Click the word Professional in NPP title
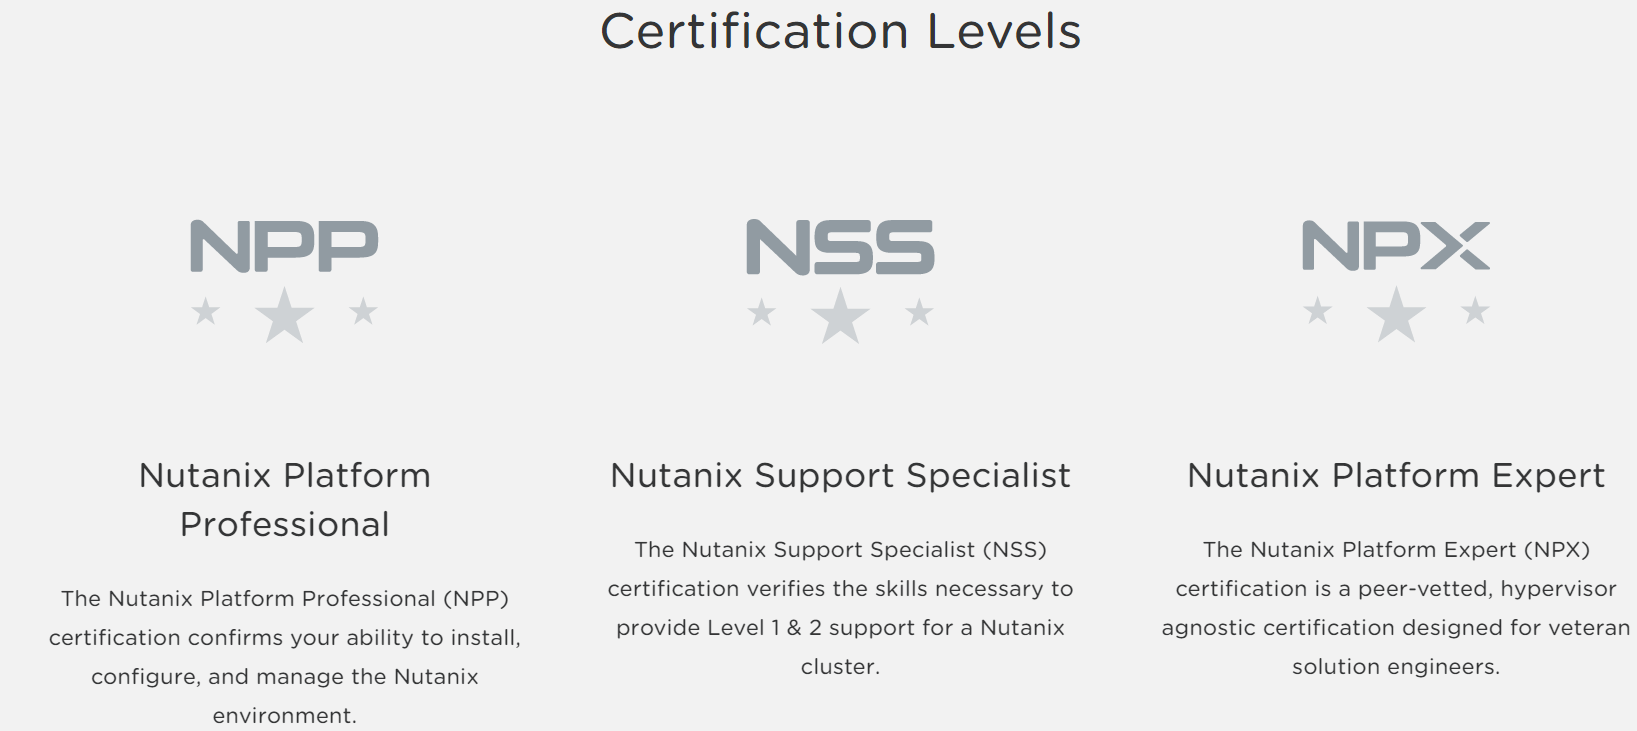Viewport: 1637px width, 731px height. pyautogui.click(x=285, y=524)
